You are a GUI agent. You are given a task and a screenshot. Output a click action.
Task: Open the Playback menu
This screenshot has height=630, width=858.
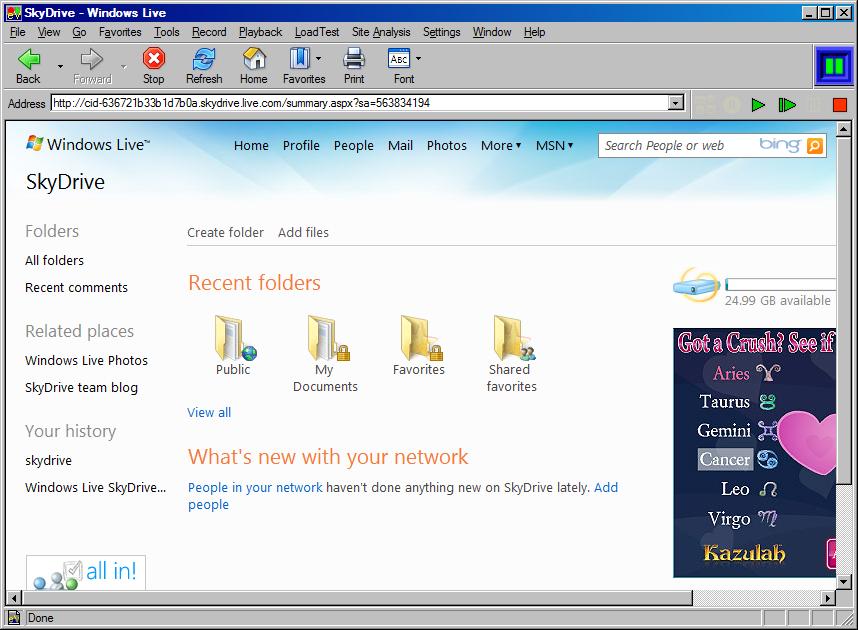pos(260,32)
